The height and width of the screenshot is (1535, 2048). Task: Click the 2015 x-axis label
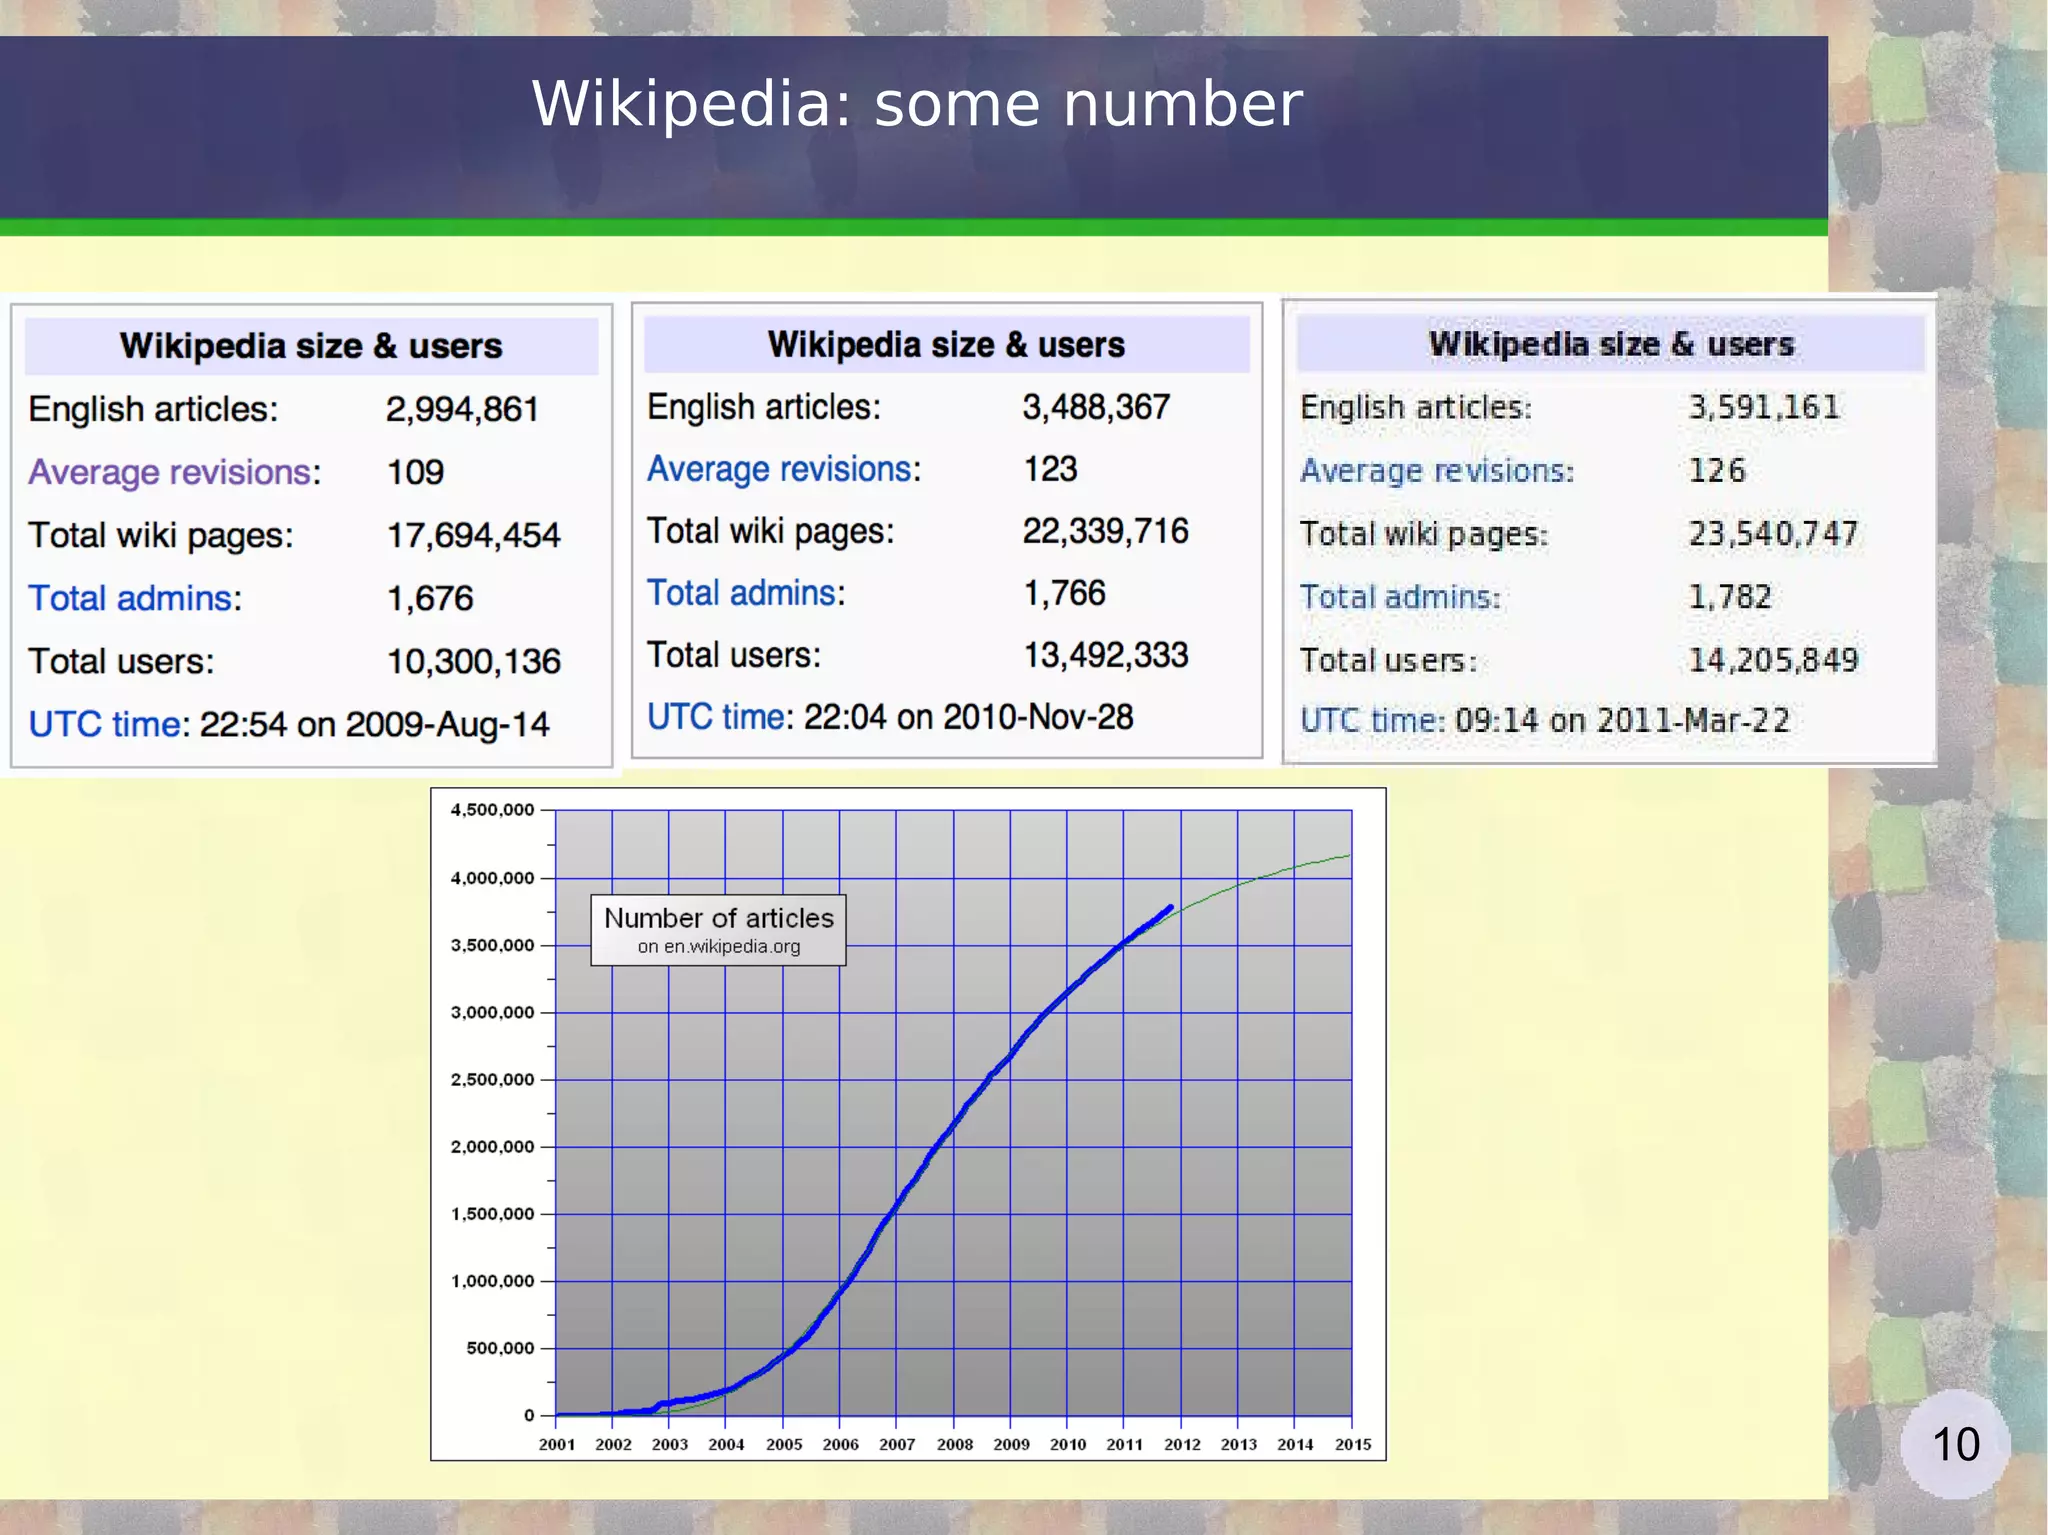click(1353, 1444)
